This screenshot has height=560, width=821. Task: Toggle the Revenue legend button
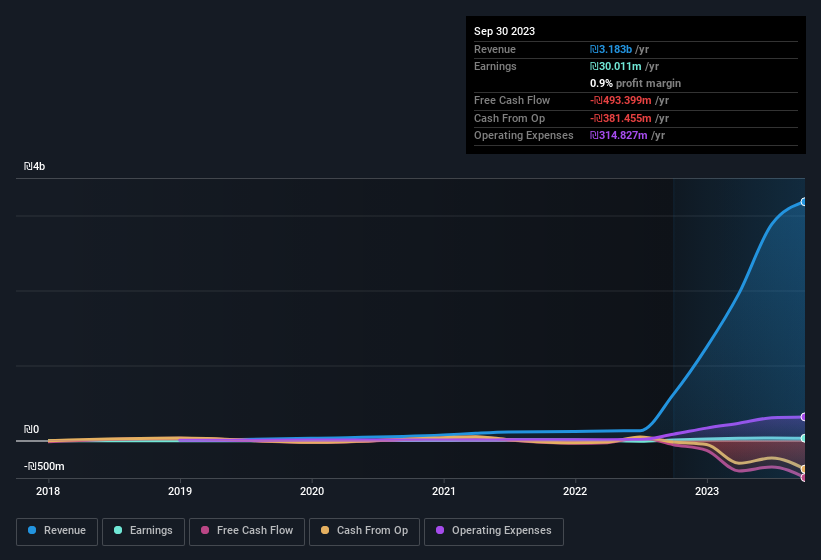click(x=57, y=531)
